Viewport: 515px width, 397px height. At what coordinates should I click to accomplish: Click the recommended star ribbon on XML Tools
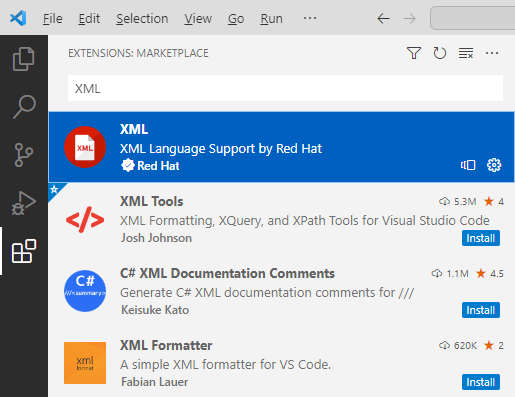click(54, 189)
